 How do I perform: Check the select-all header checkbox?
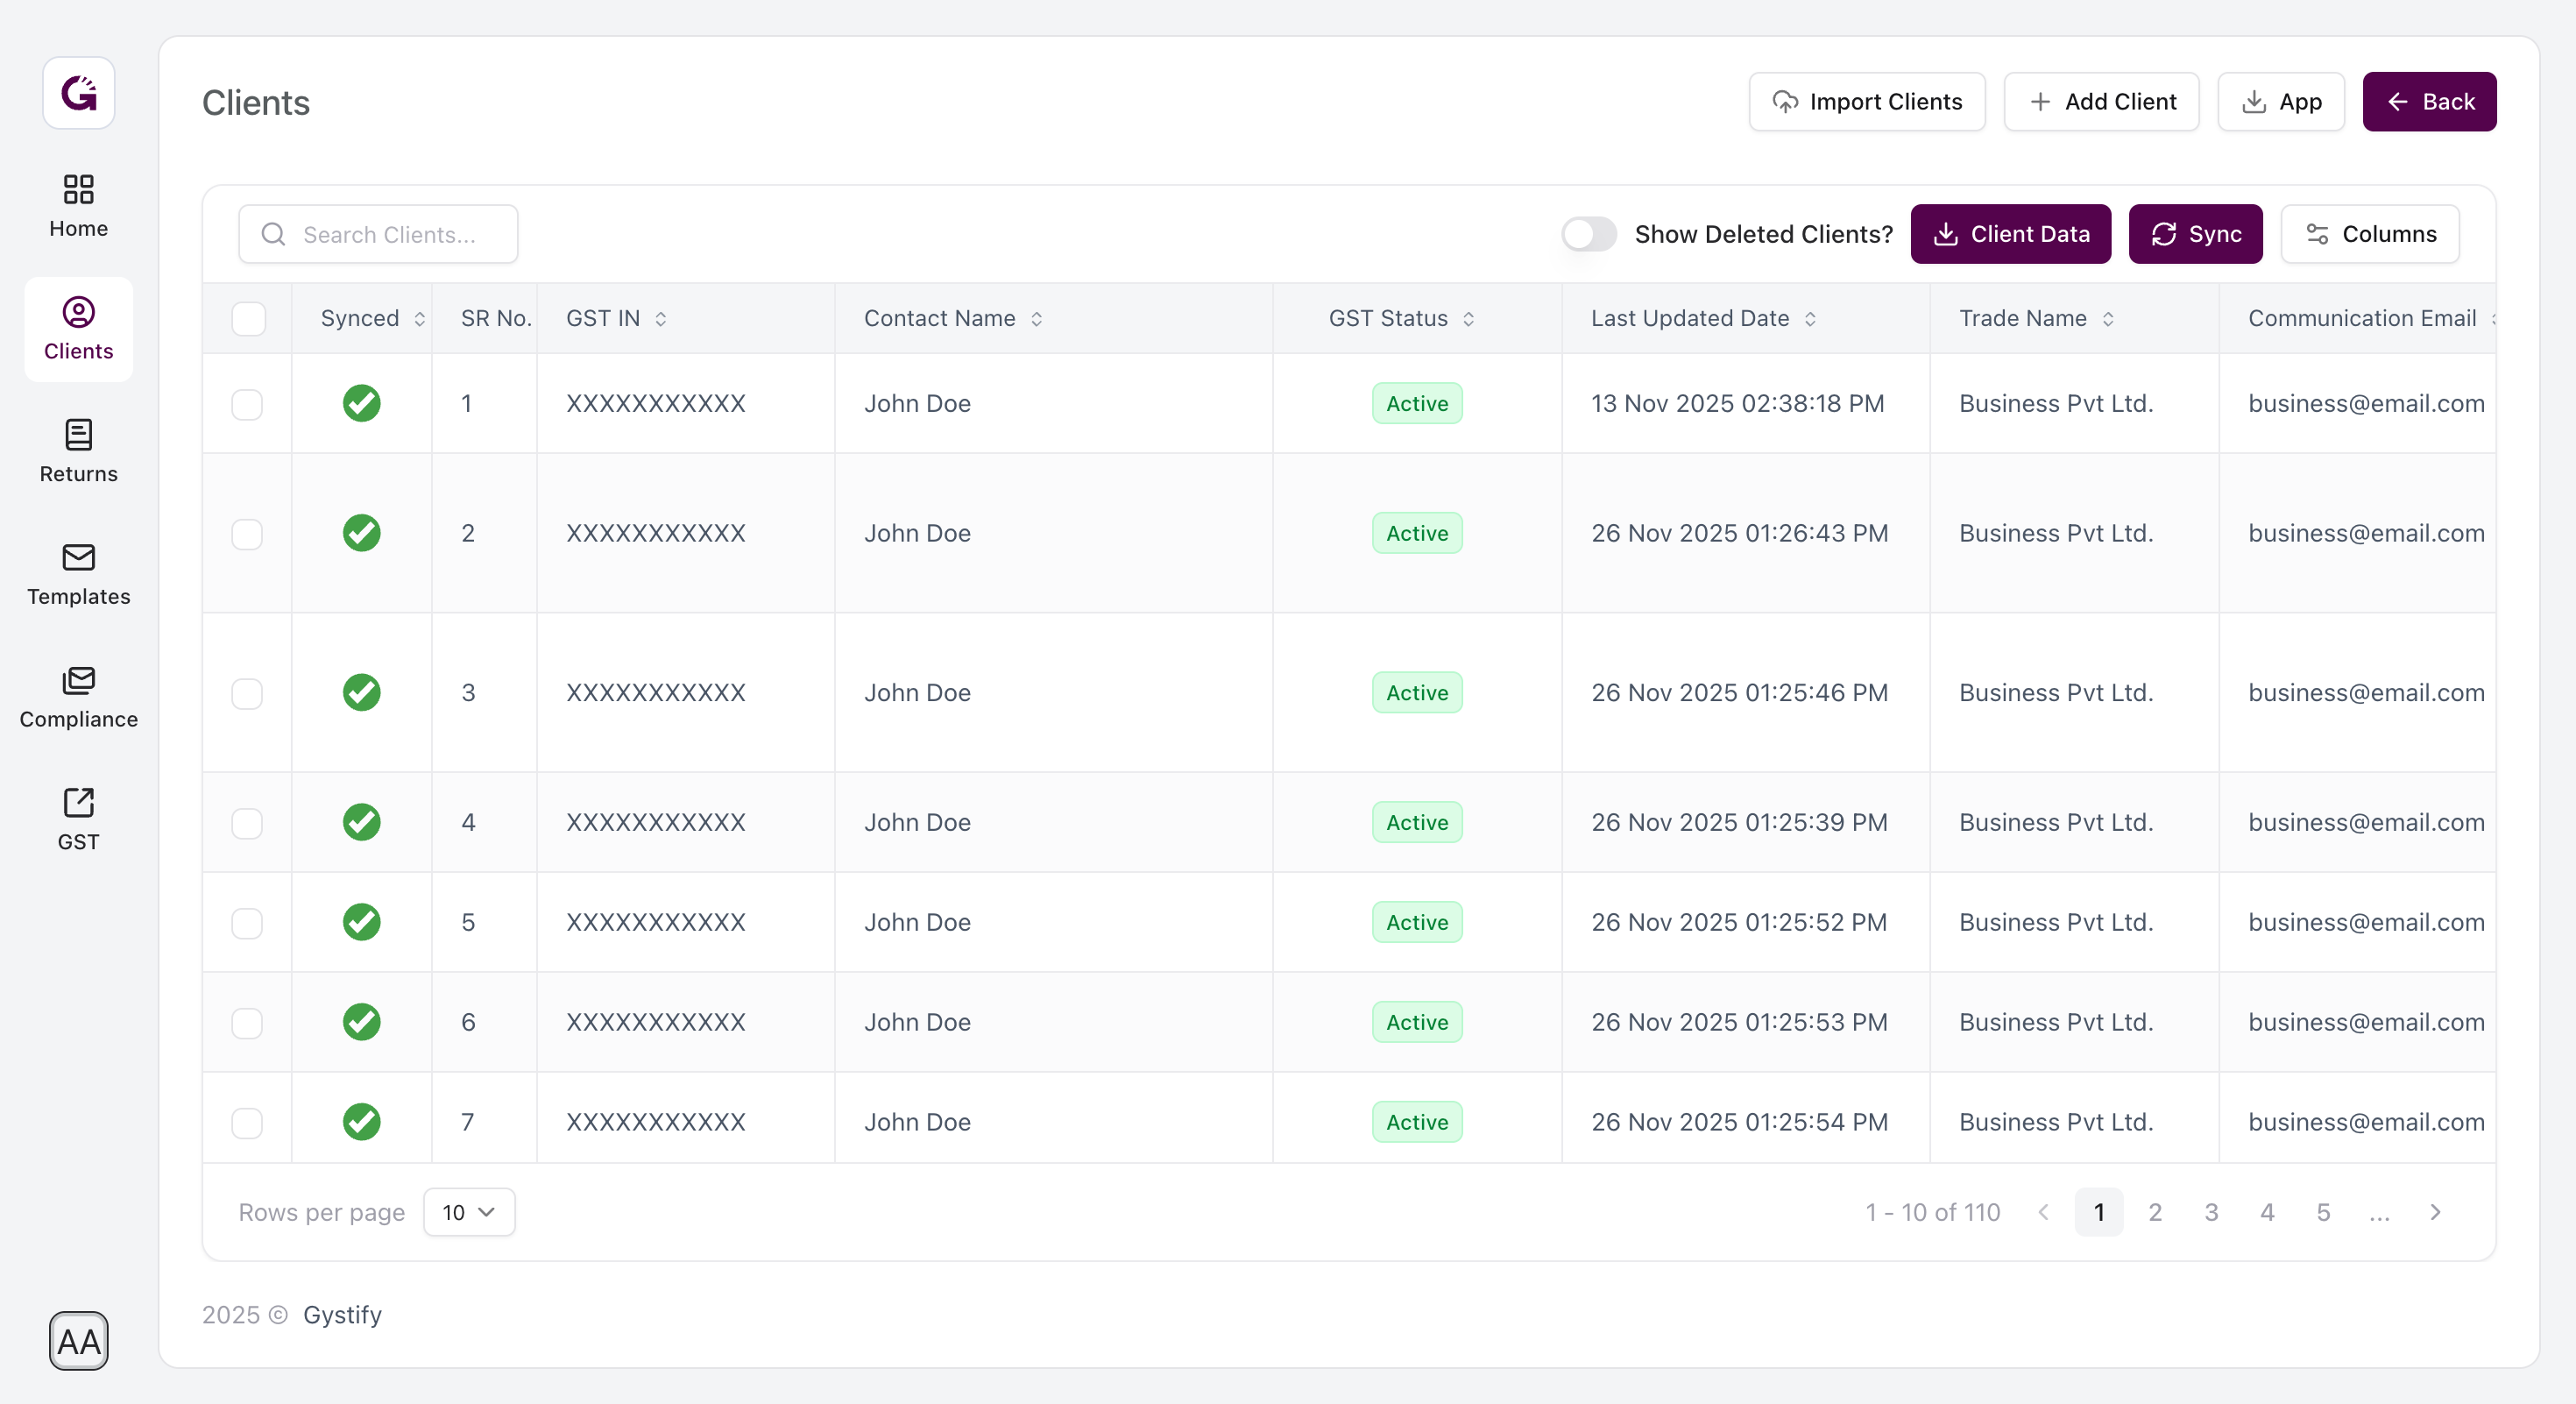[x=248, y=319]
